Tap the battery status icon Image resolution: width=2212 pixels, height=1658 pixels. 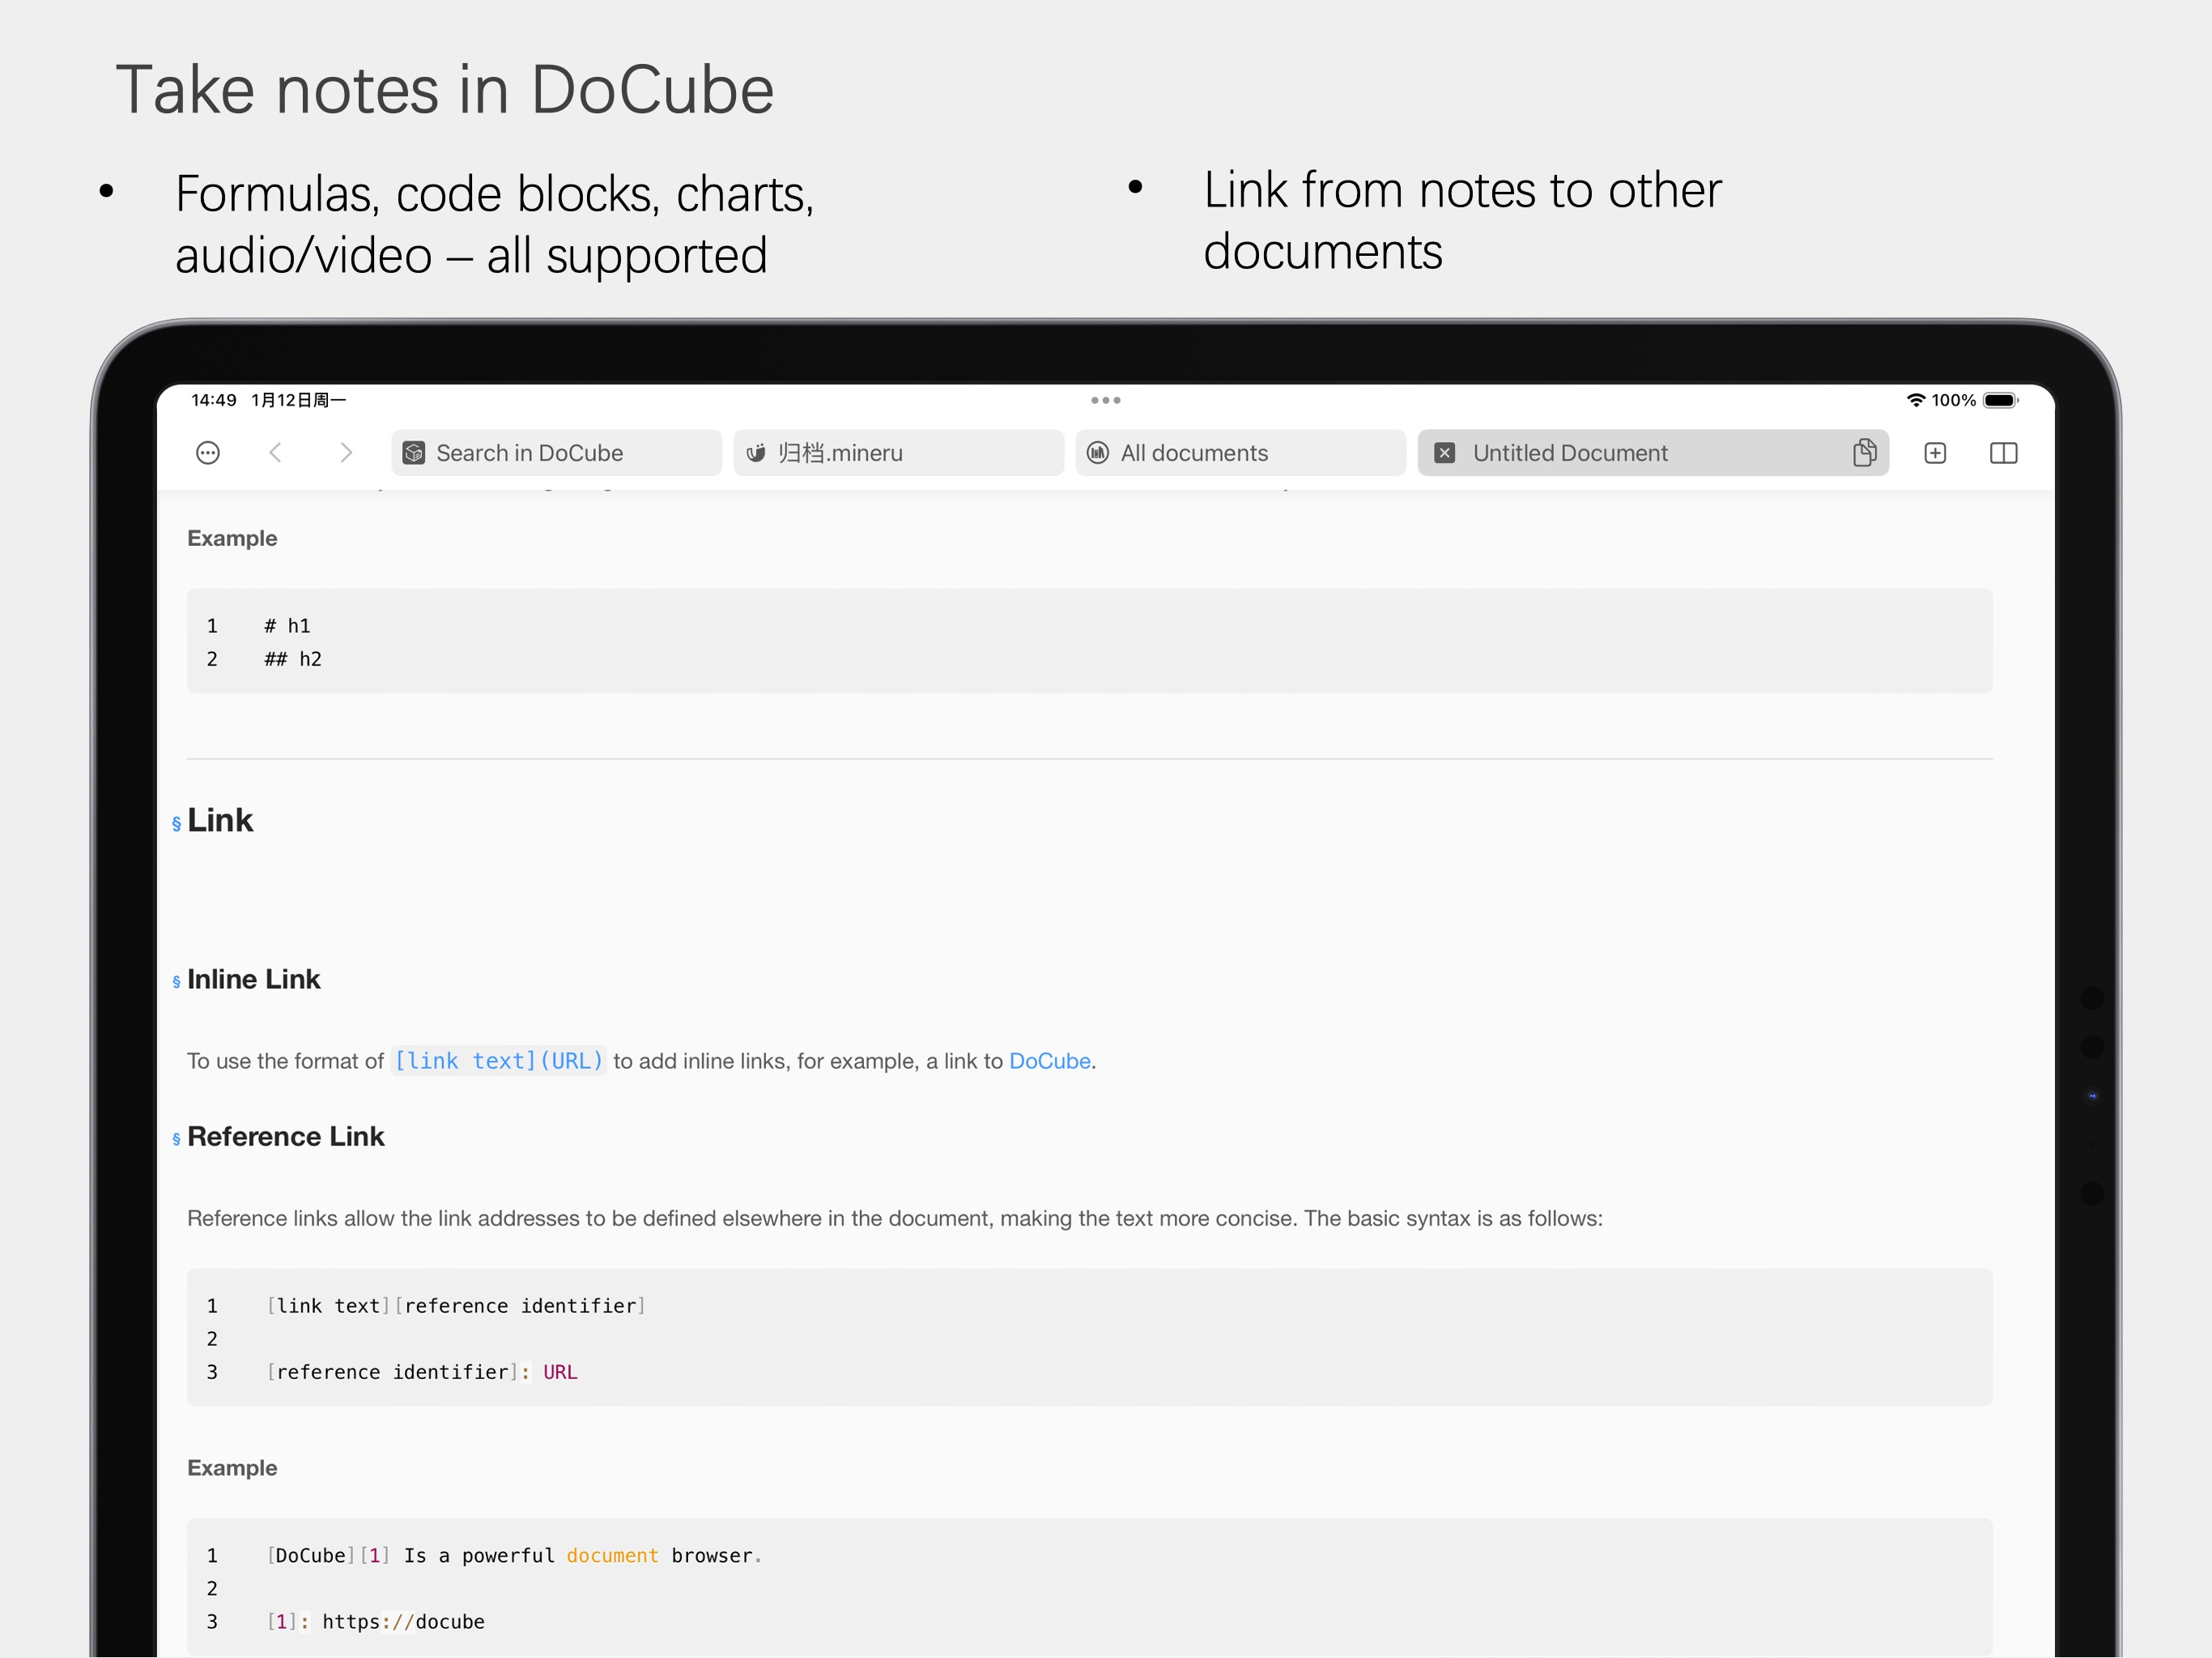click(x=2001, y=400)
